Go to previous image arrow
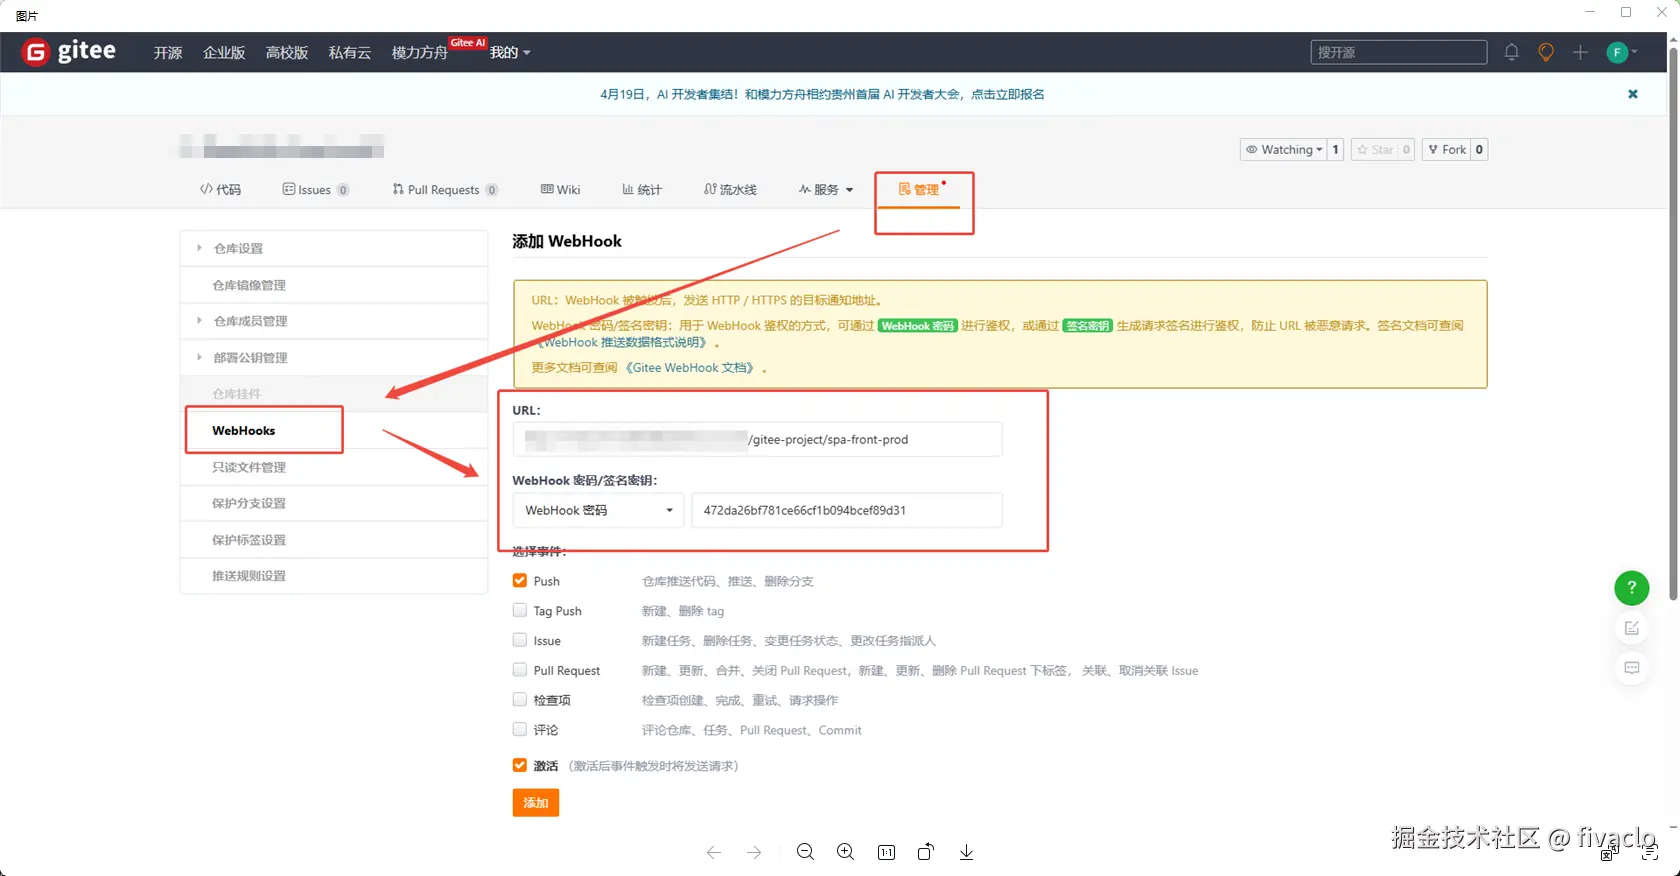1680x876 pixels. (713, 852)
